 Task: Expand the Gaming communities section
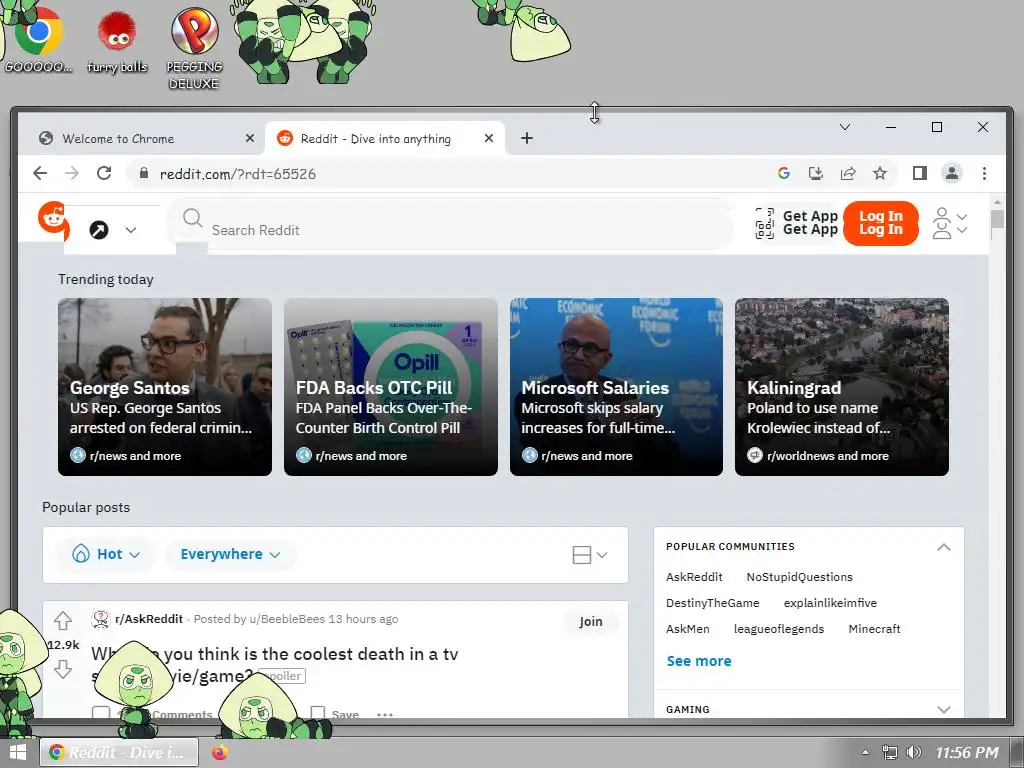[x=944, y=709]
